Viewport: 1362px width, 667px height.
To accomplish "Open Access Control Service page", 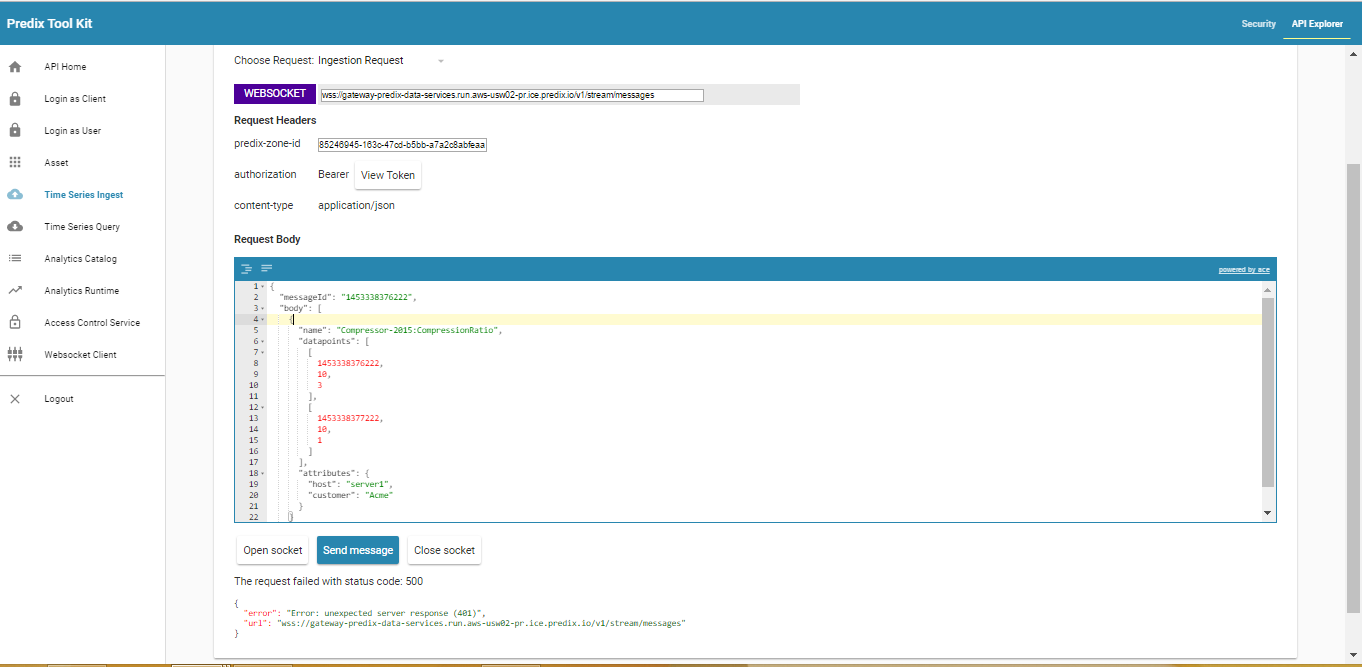I will [92, 323].
